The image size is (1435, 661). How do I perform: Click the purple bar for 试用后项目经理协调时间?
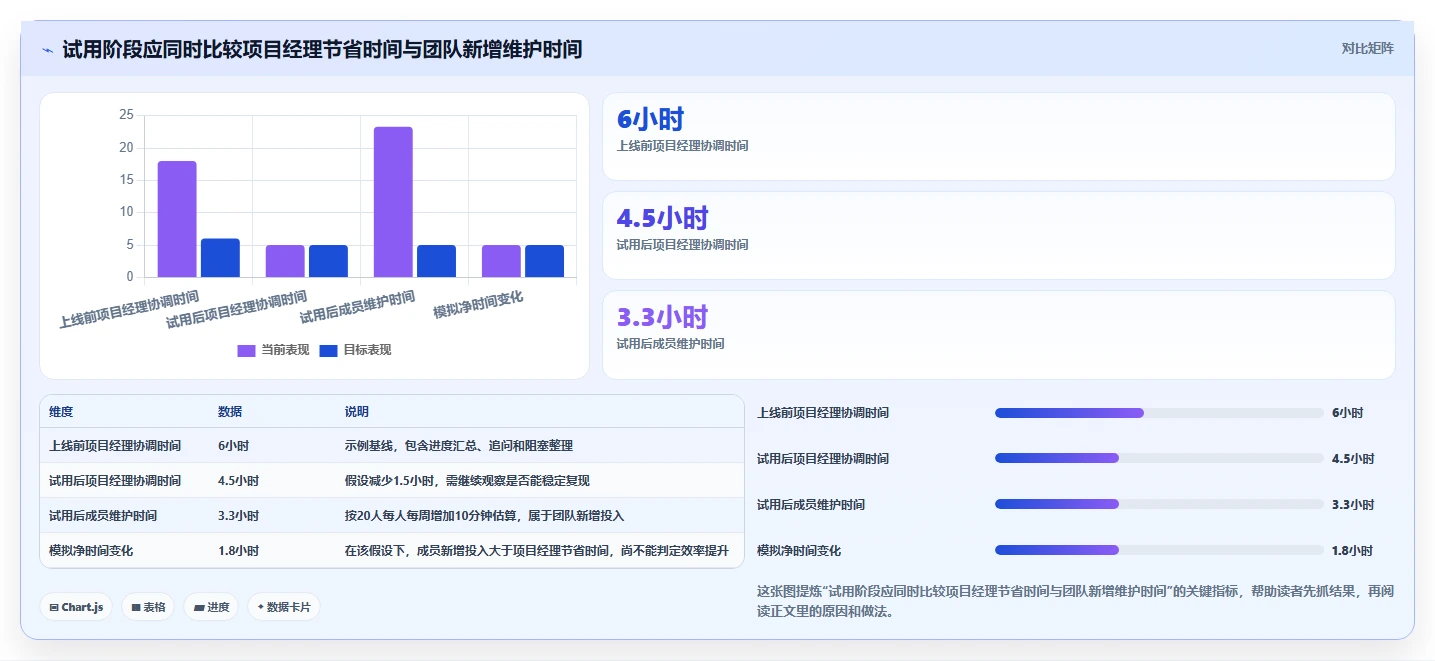(x=285, y=261)
